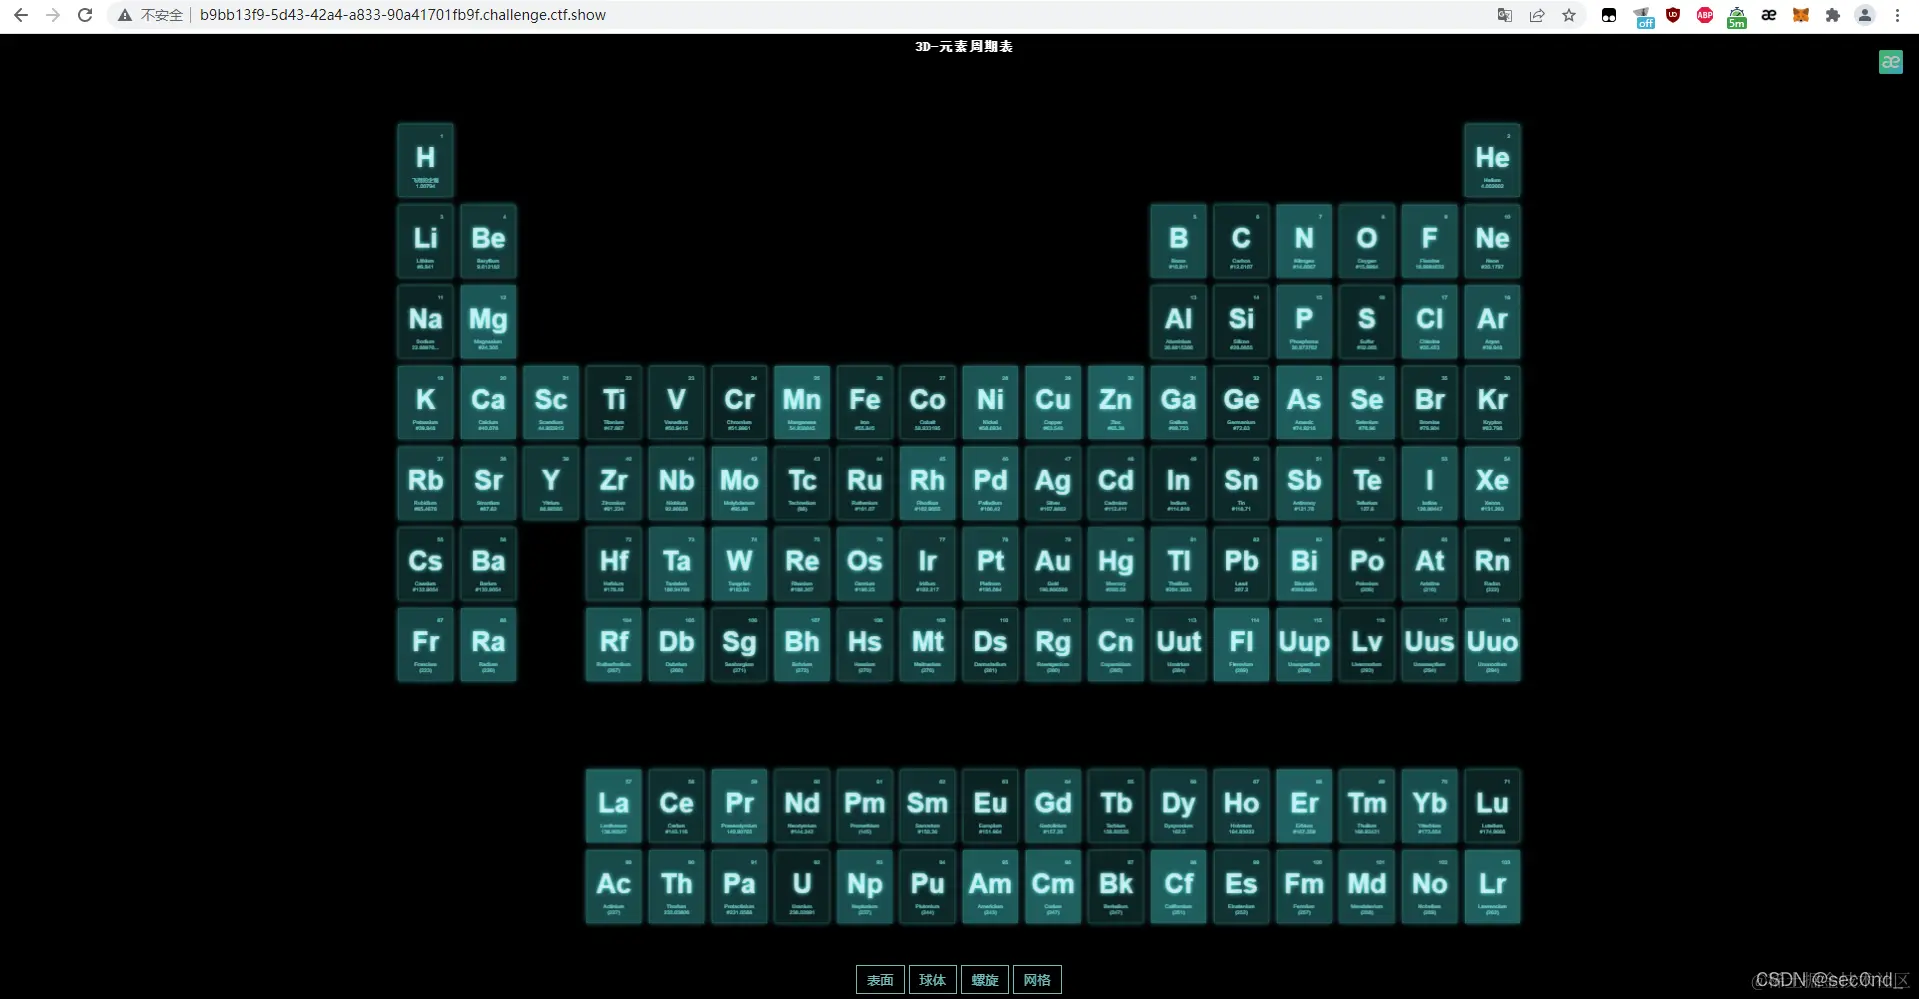This screenshot has width=1919, height=999.
Task: Click the Rf rutherfordium tile
Action: [614, 645]
